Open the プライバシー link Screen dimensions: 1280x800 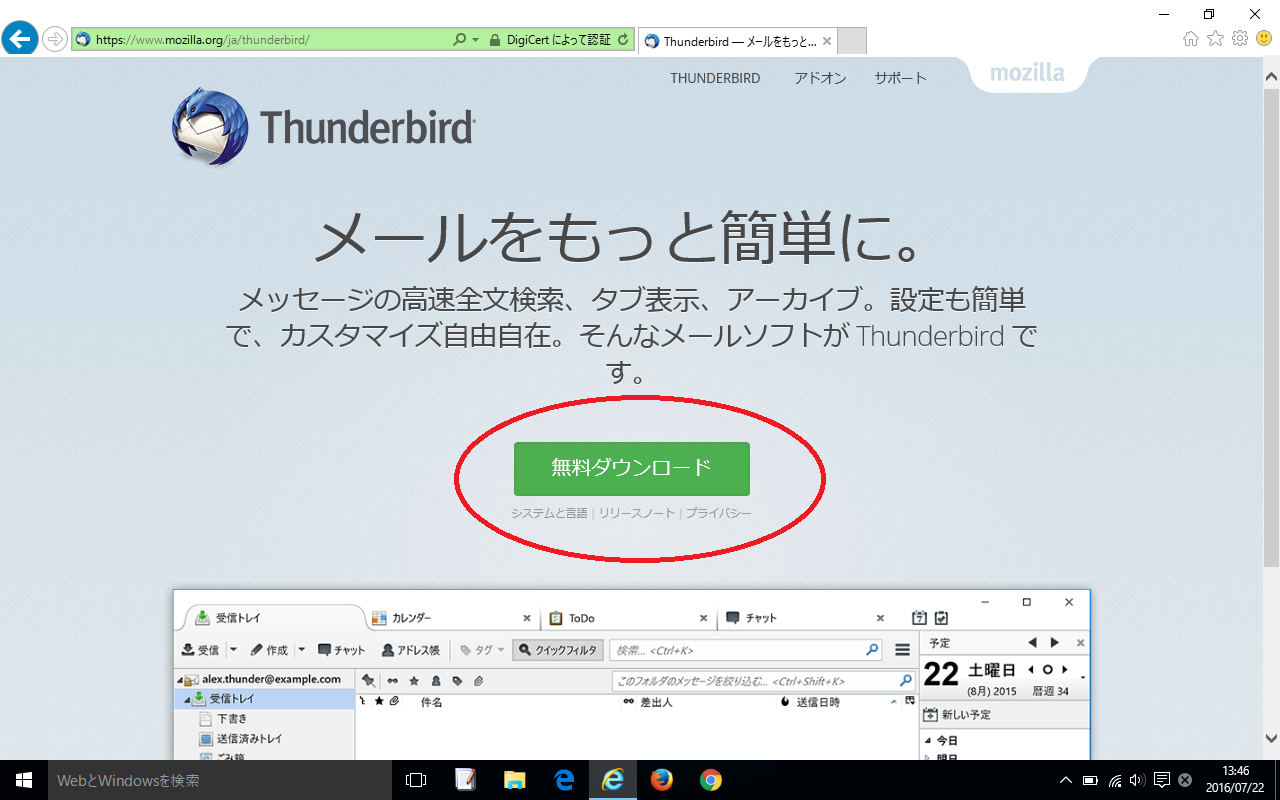coord(718,513)
